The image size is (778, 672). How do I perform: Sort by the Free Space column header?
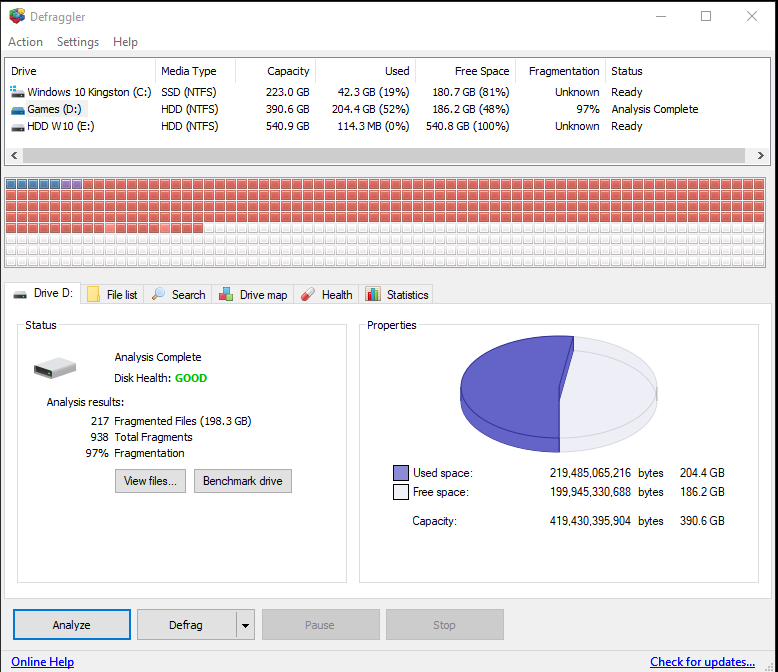[x=466, y=71]
